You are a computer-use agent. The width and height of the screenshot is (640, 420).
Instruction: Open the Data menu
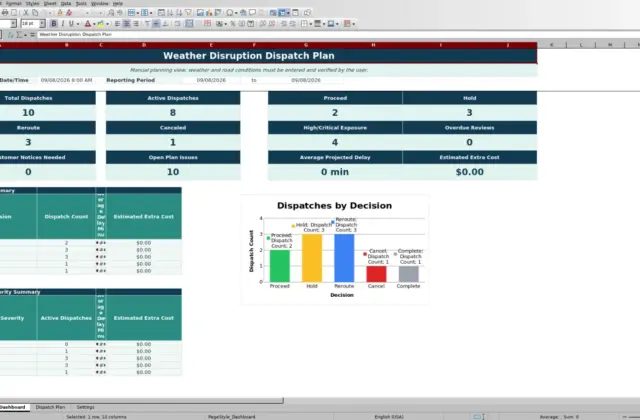point(66,3)
